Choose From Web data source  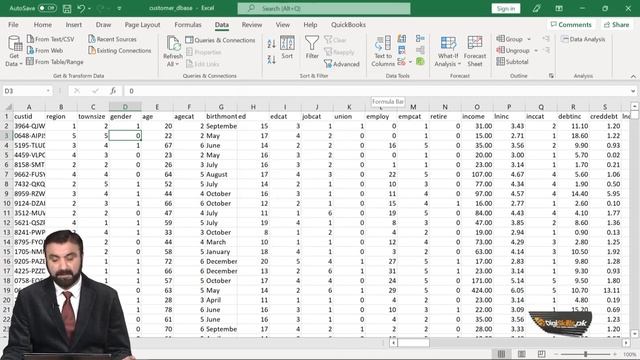[x=44, y=51]
